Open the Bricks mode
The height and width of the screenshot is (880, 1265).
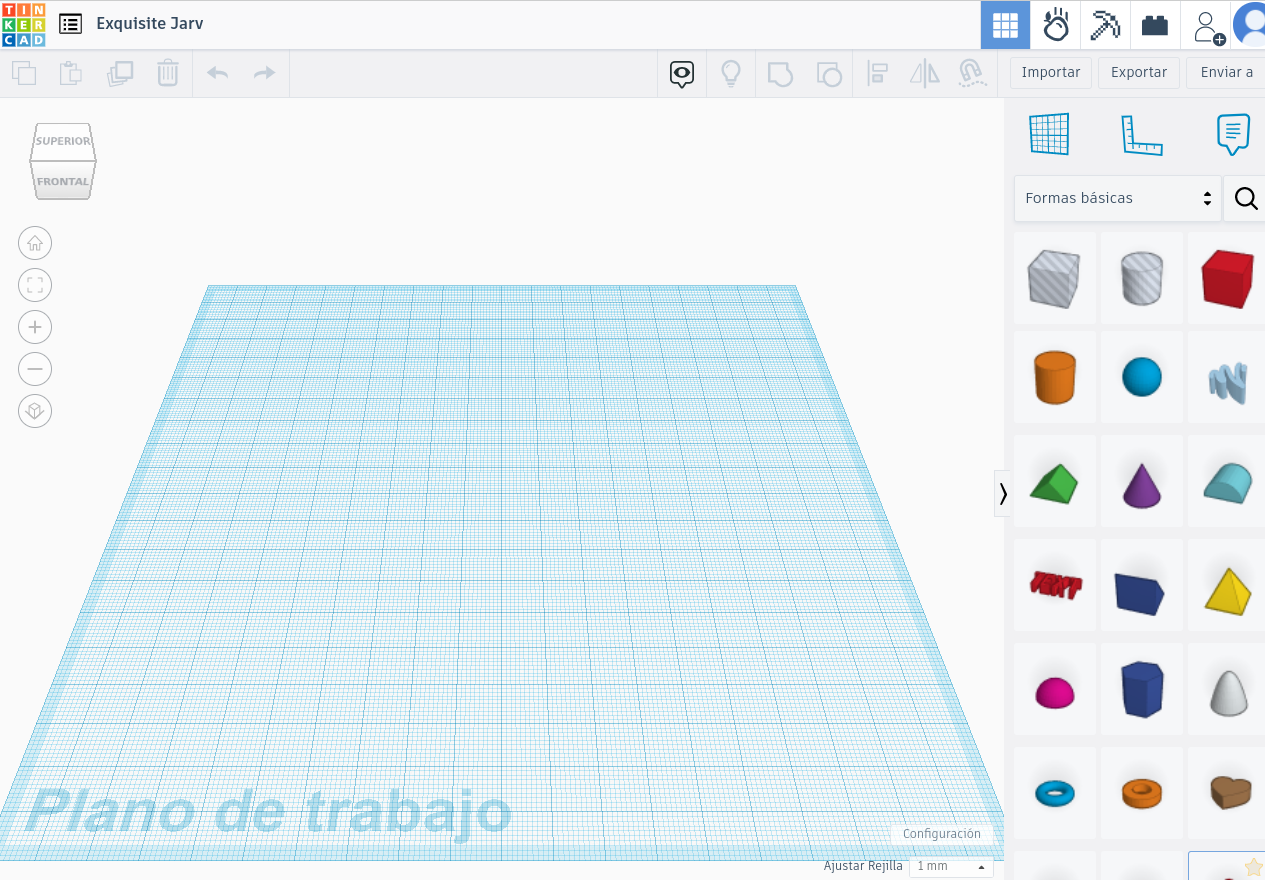[x=1155, y=25]
